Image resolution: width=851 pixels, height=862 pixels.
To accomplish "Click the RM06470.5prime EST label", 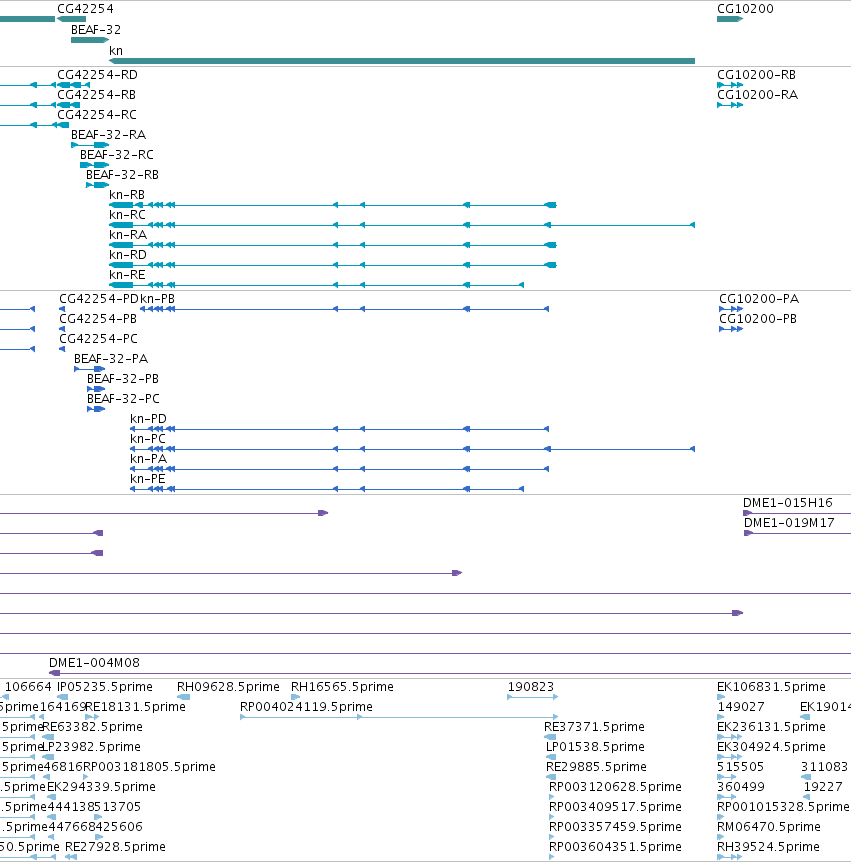I will (769, 826).
